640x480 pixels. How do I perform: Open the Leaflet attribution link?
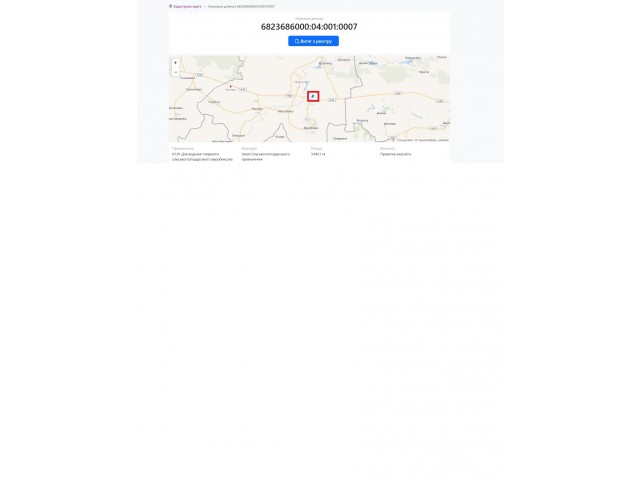[x=443, y=140]
